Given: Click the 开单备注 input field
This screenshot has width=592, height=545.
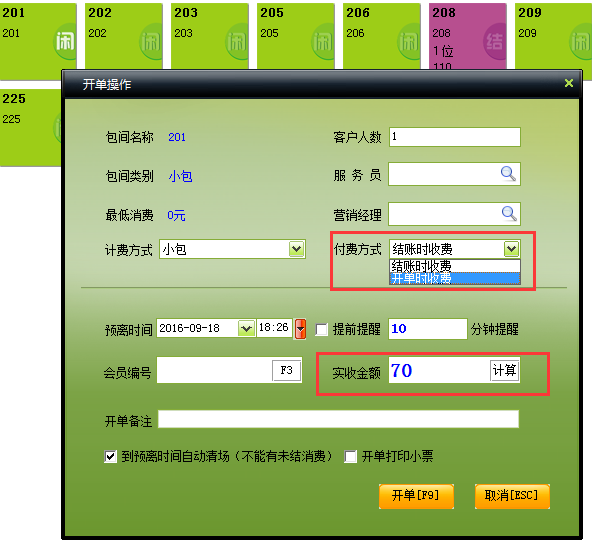Looking at the screenshot, I should click(338, 419).
